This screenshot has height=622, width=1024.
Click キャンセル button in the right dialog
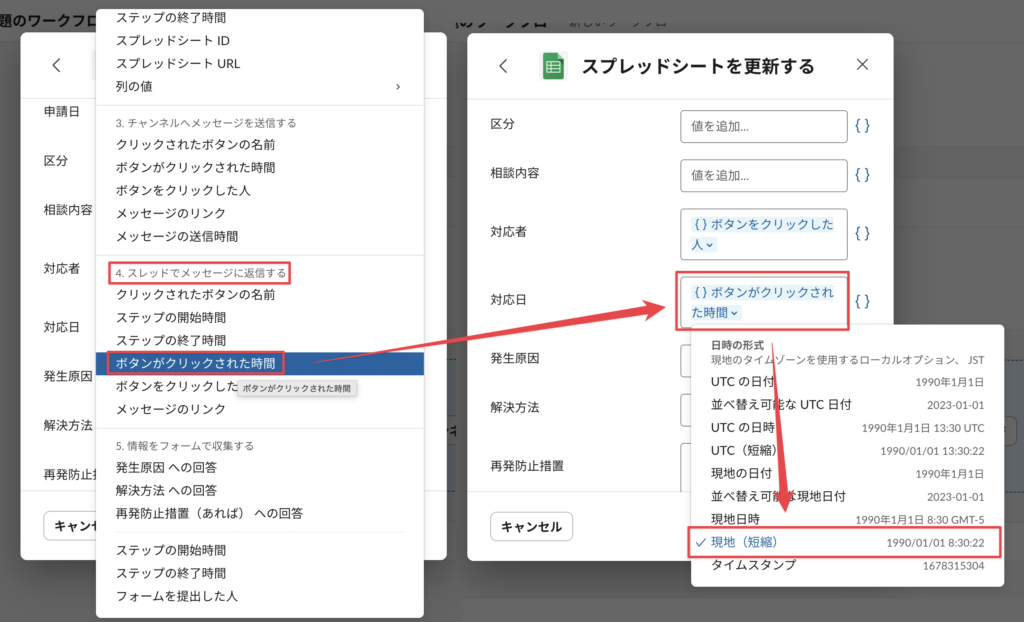point(531,526)
